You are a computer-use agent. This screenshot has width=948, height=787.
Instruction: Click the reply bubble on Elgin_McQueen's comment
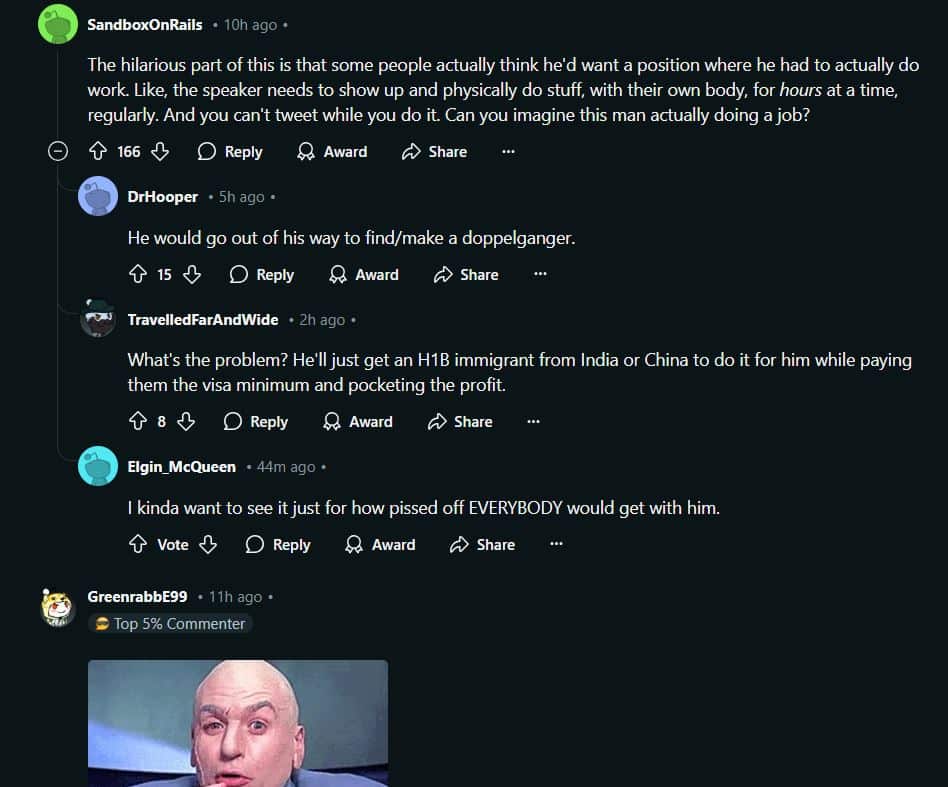255,545
